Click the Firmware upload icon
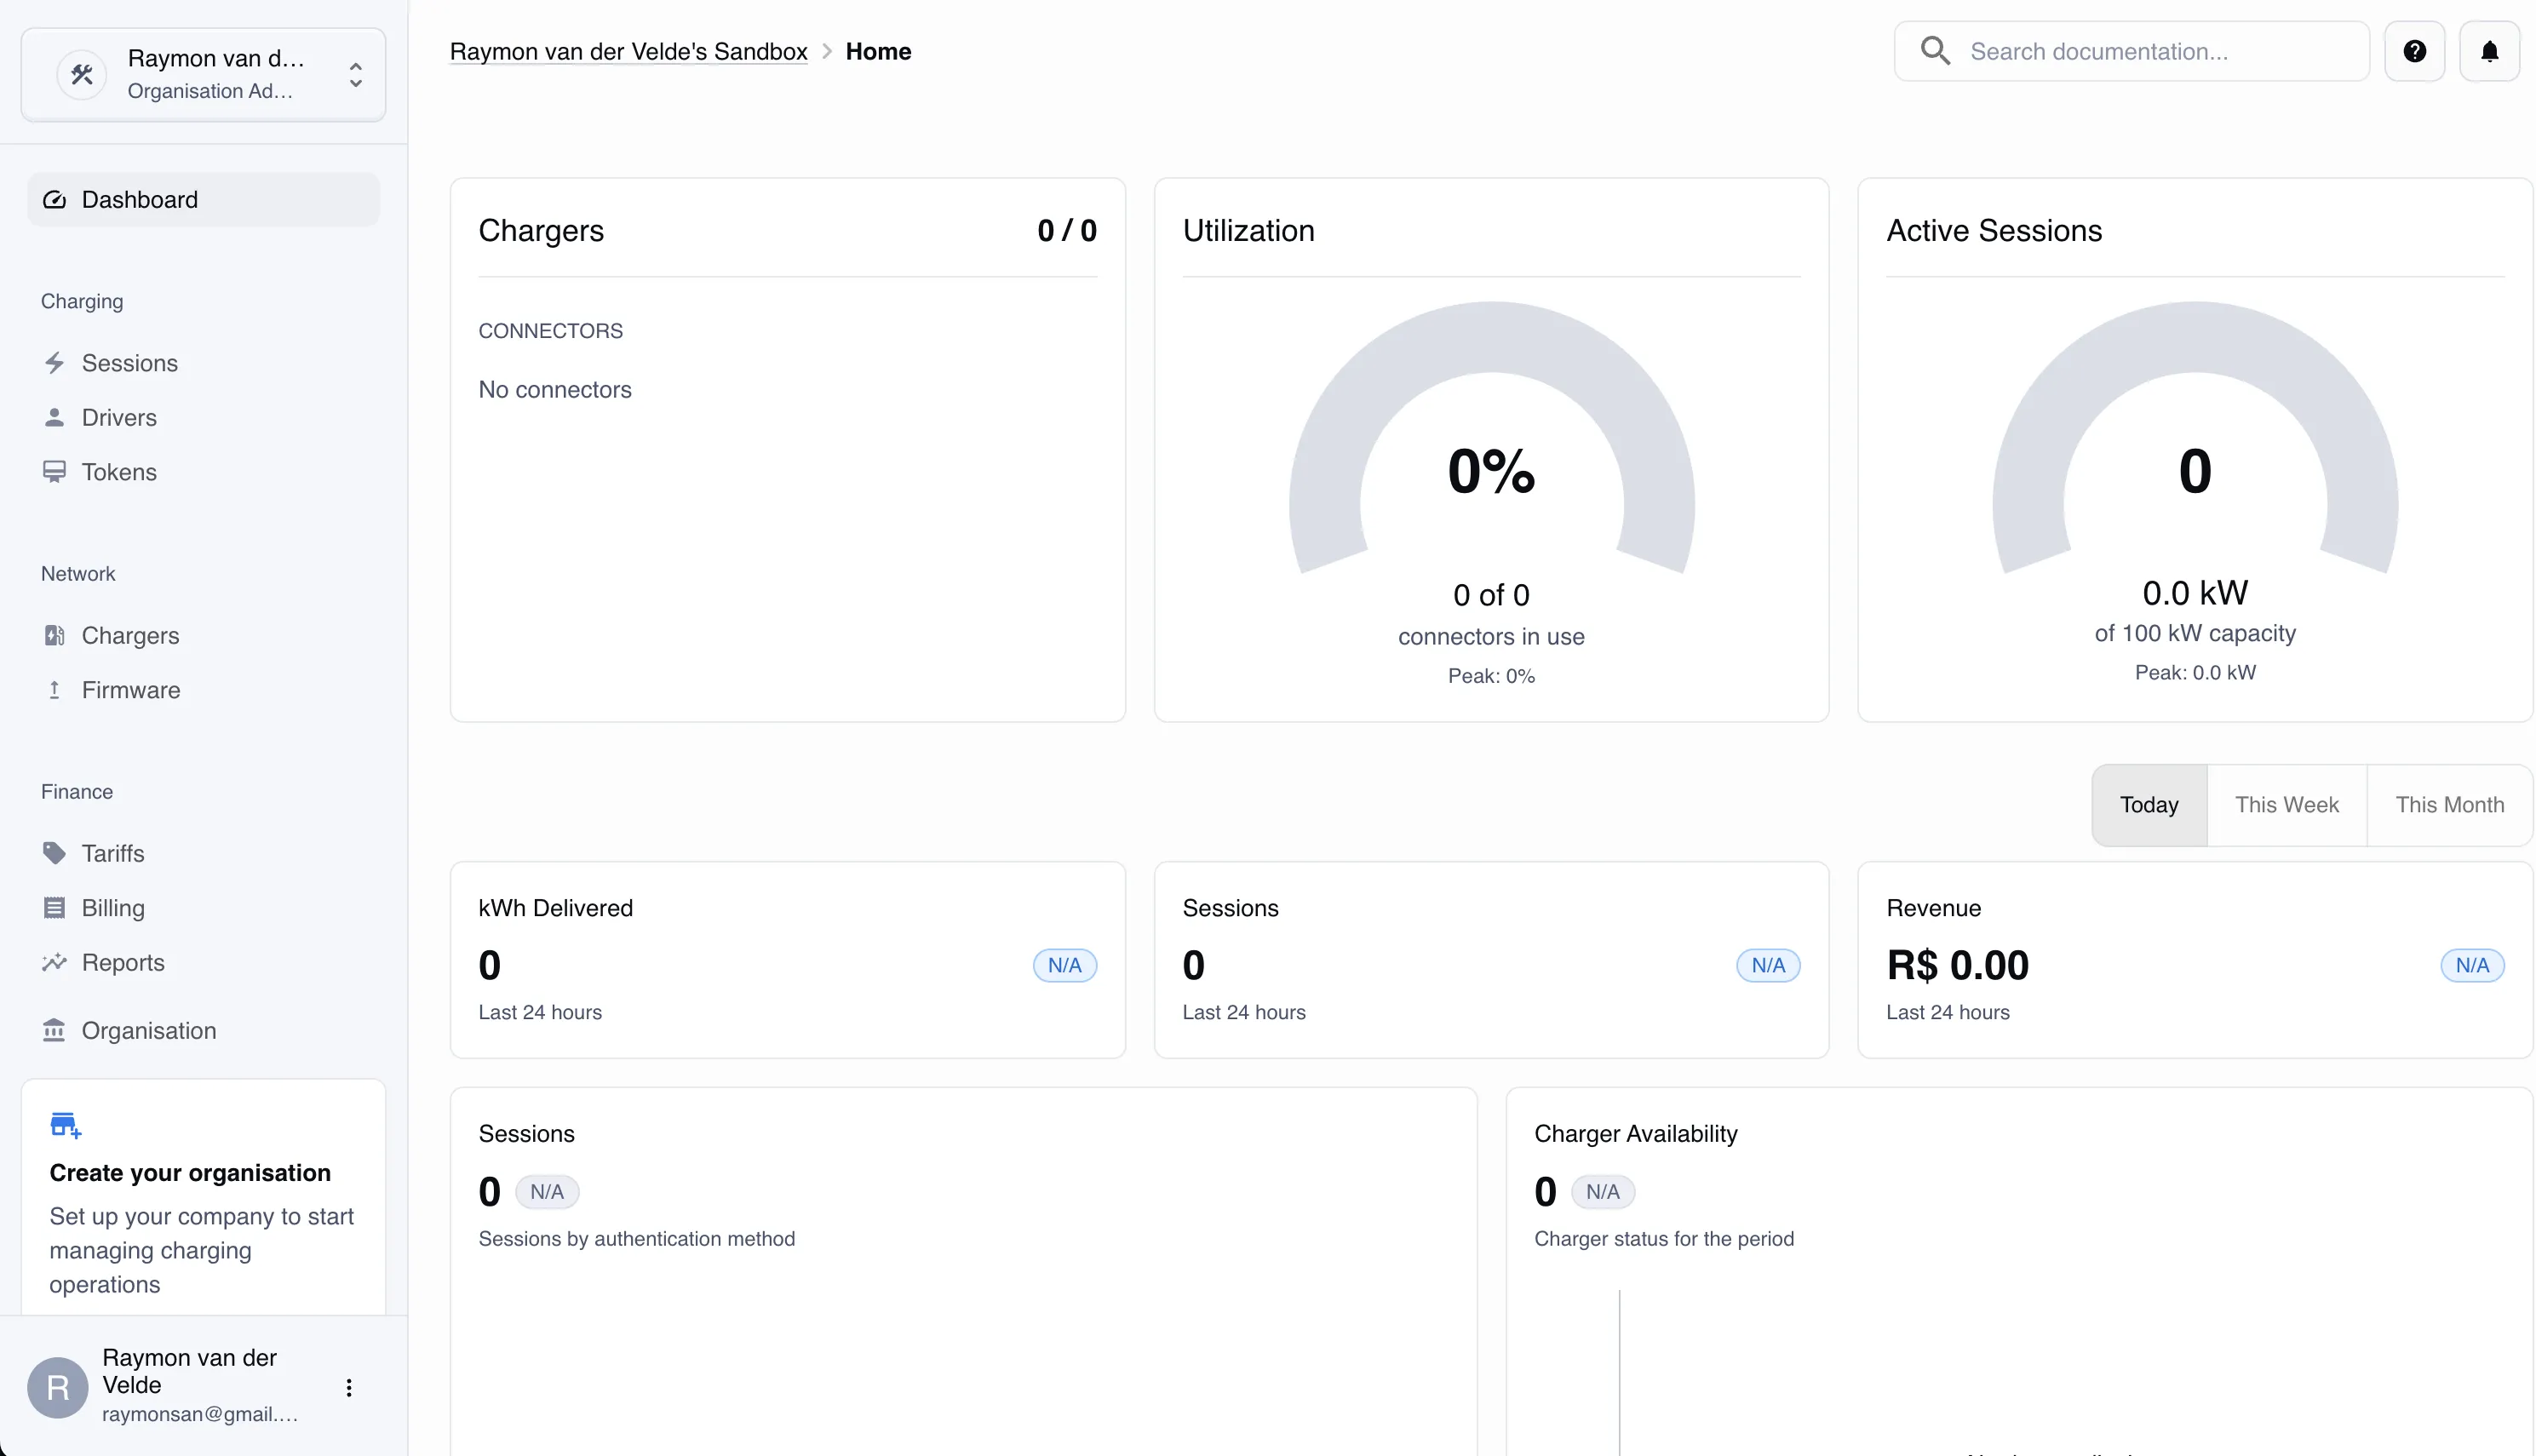Viewport: 2536px width, 1456px height. pyautogui.click(x=54, y=690)
